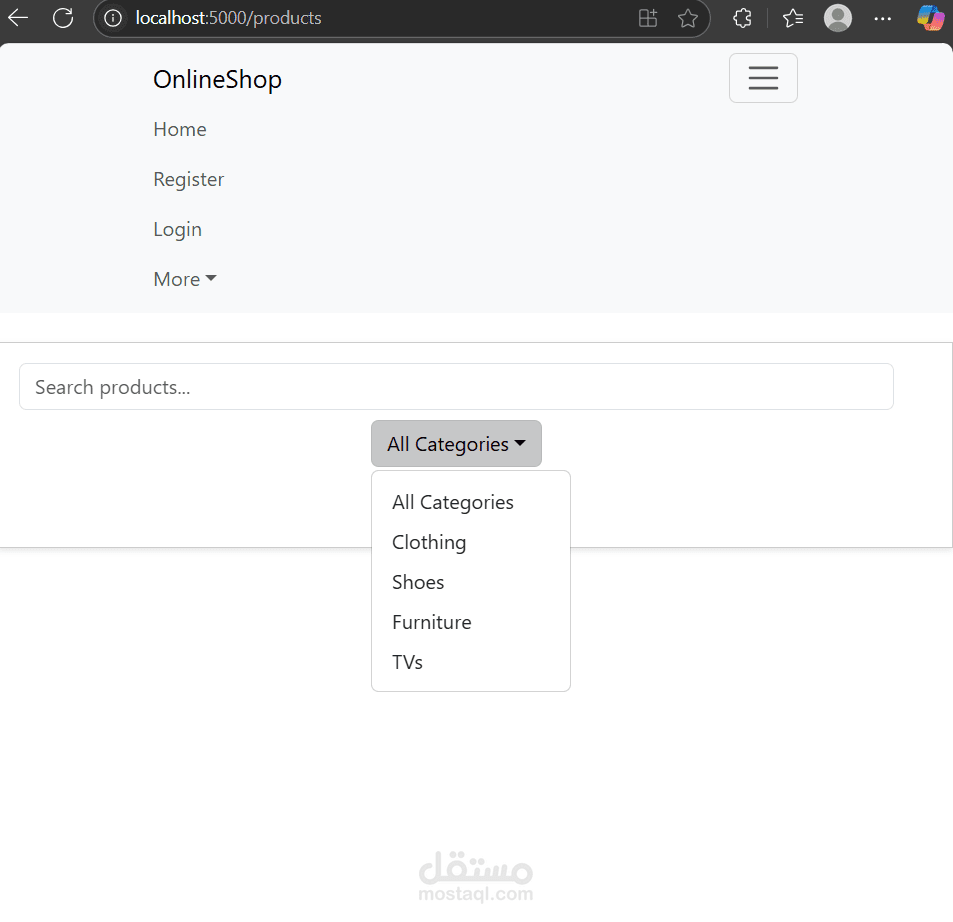The width and height of the screenshot is (953, 922).
Task: Open the Login nav link
Action: (x=177, y=230)
